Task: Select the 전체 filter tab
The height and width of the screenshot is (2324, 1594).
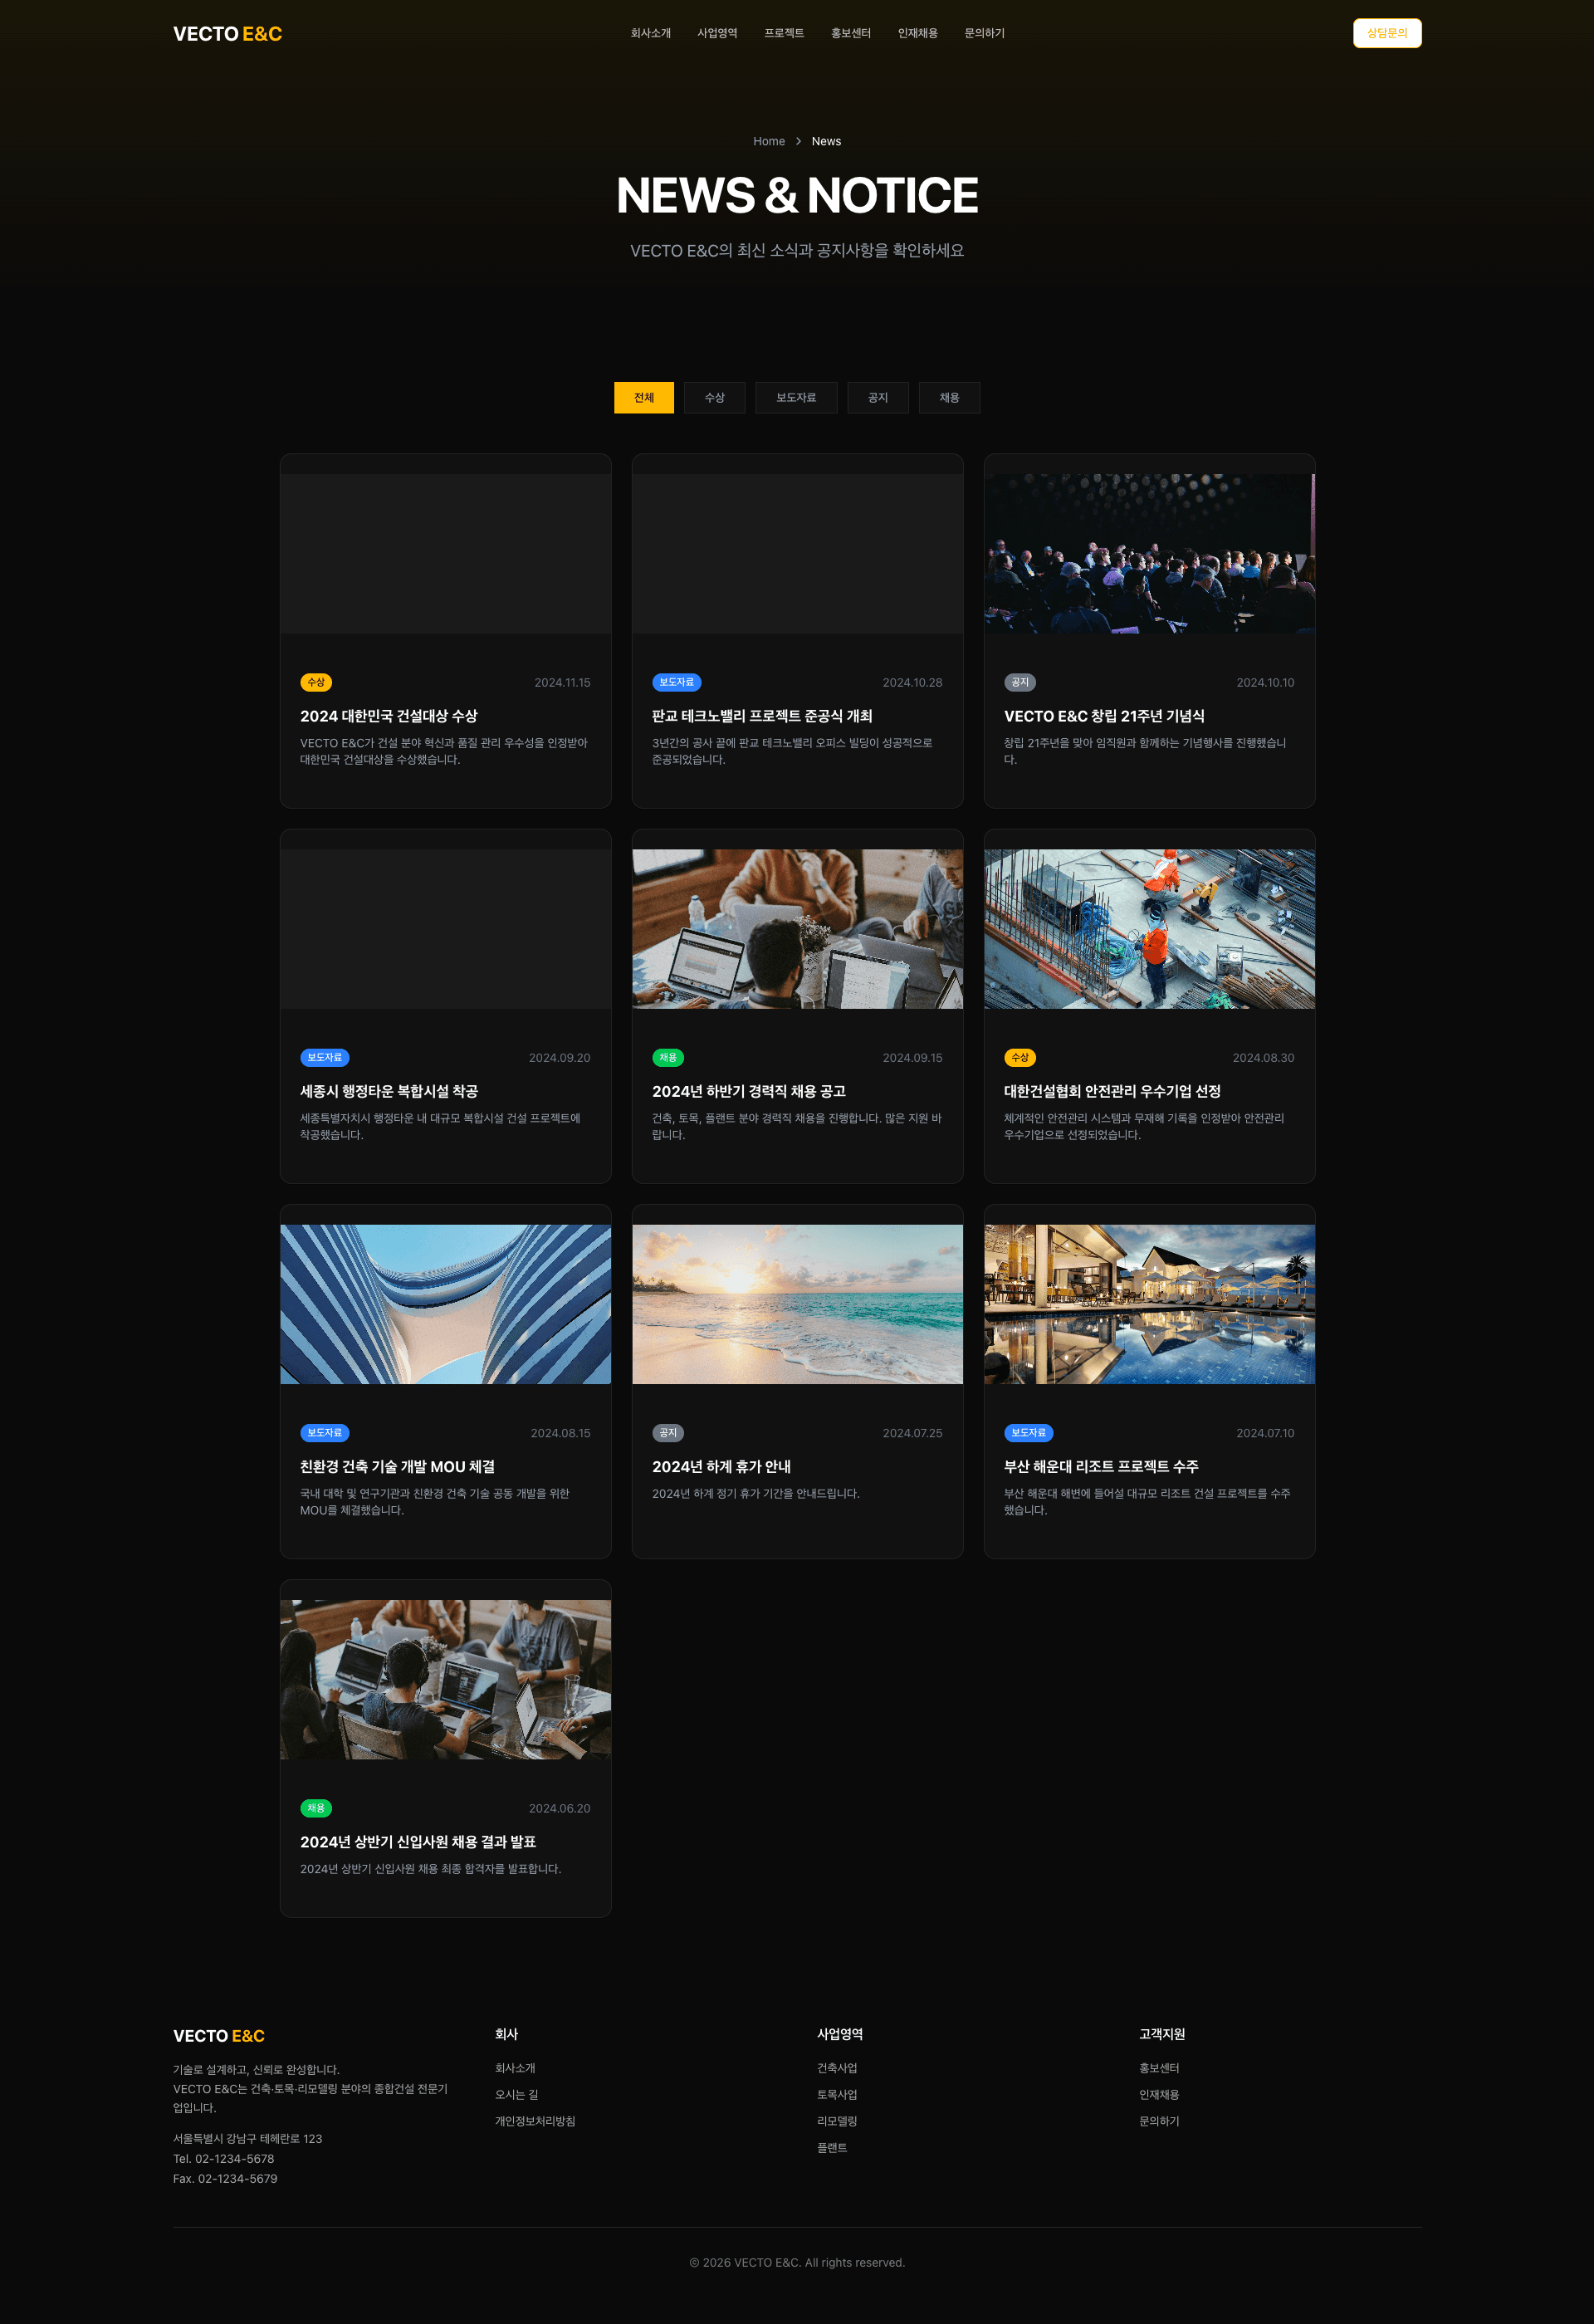Action: click(x=643, y=397)
